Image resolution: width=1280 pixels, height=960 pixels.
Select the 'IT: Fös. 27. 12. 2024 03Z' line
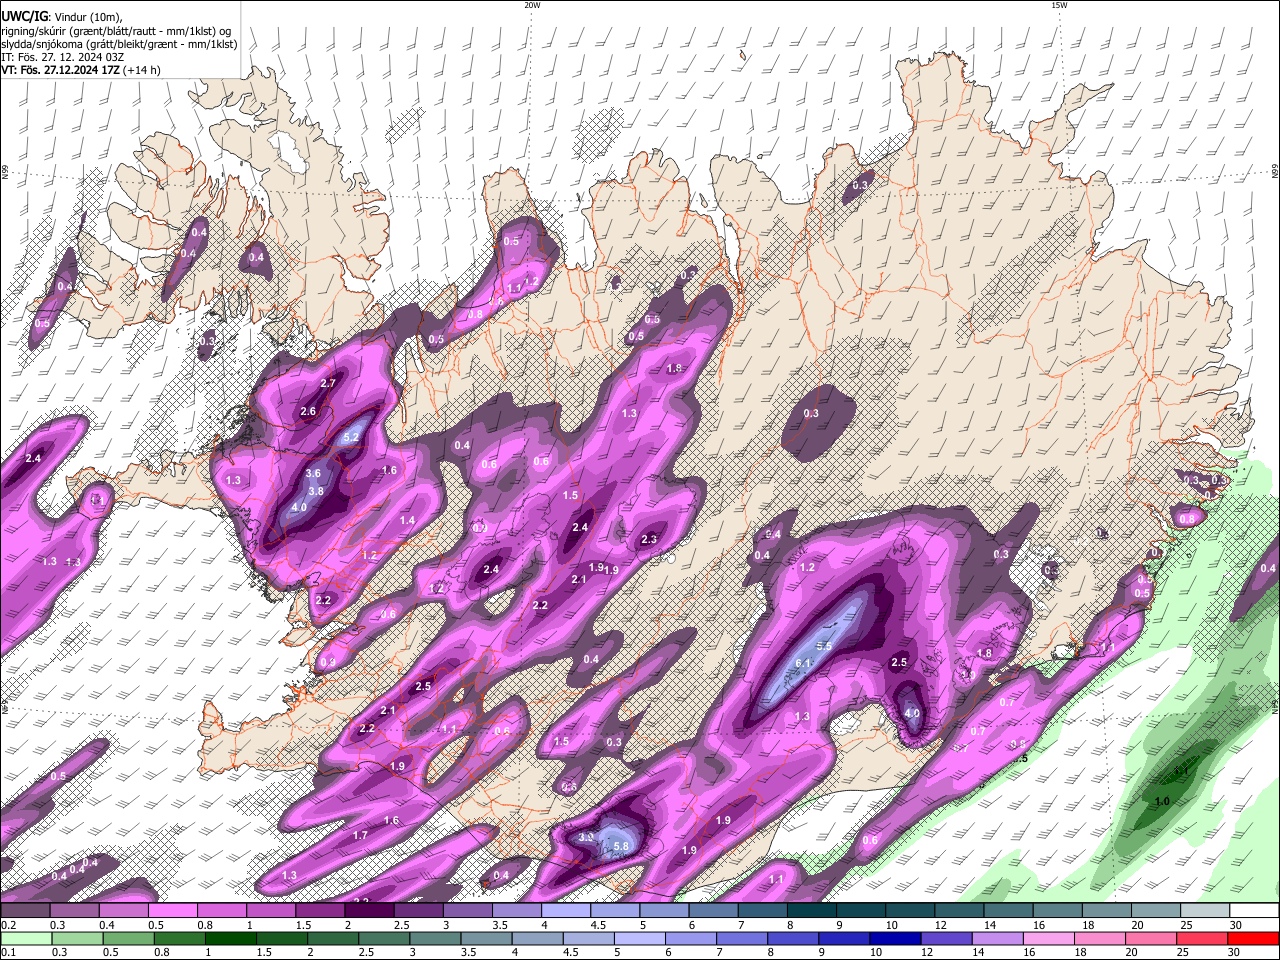[x=63, y=57]
